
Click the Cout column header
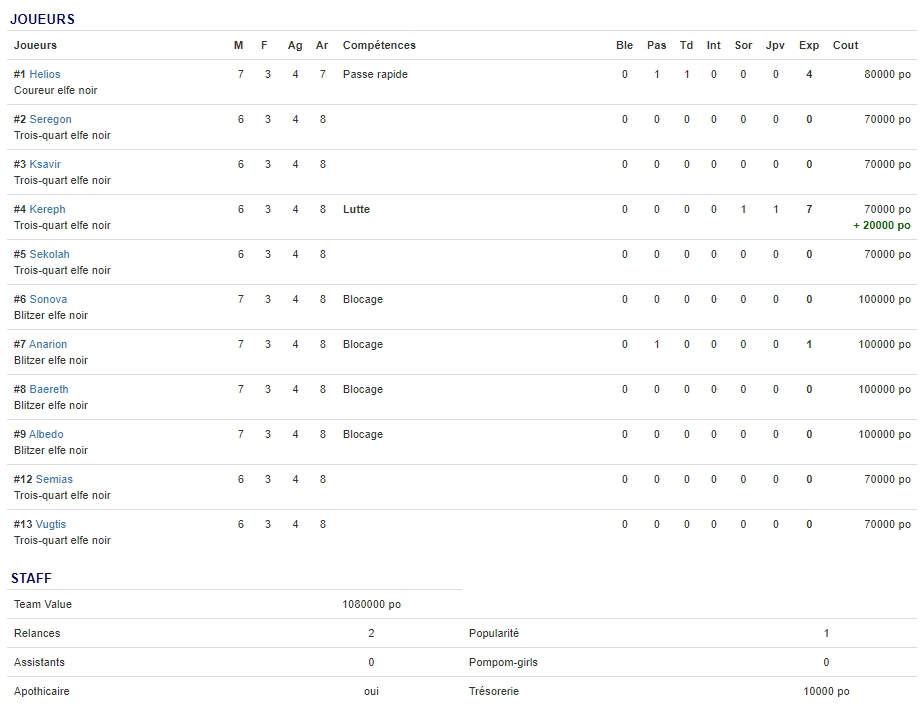coord(845,45)
